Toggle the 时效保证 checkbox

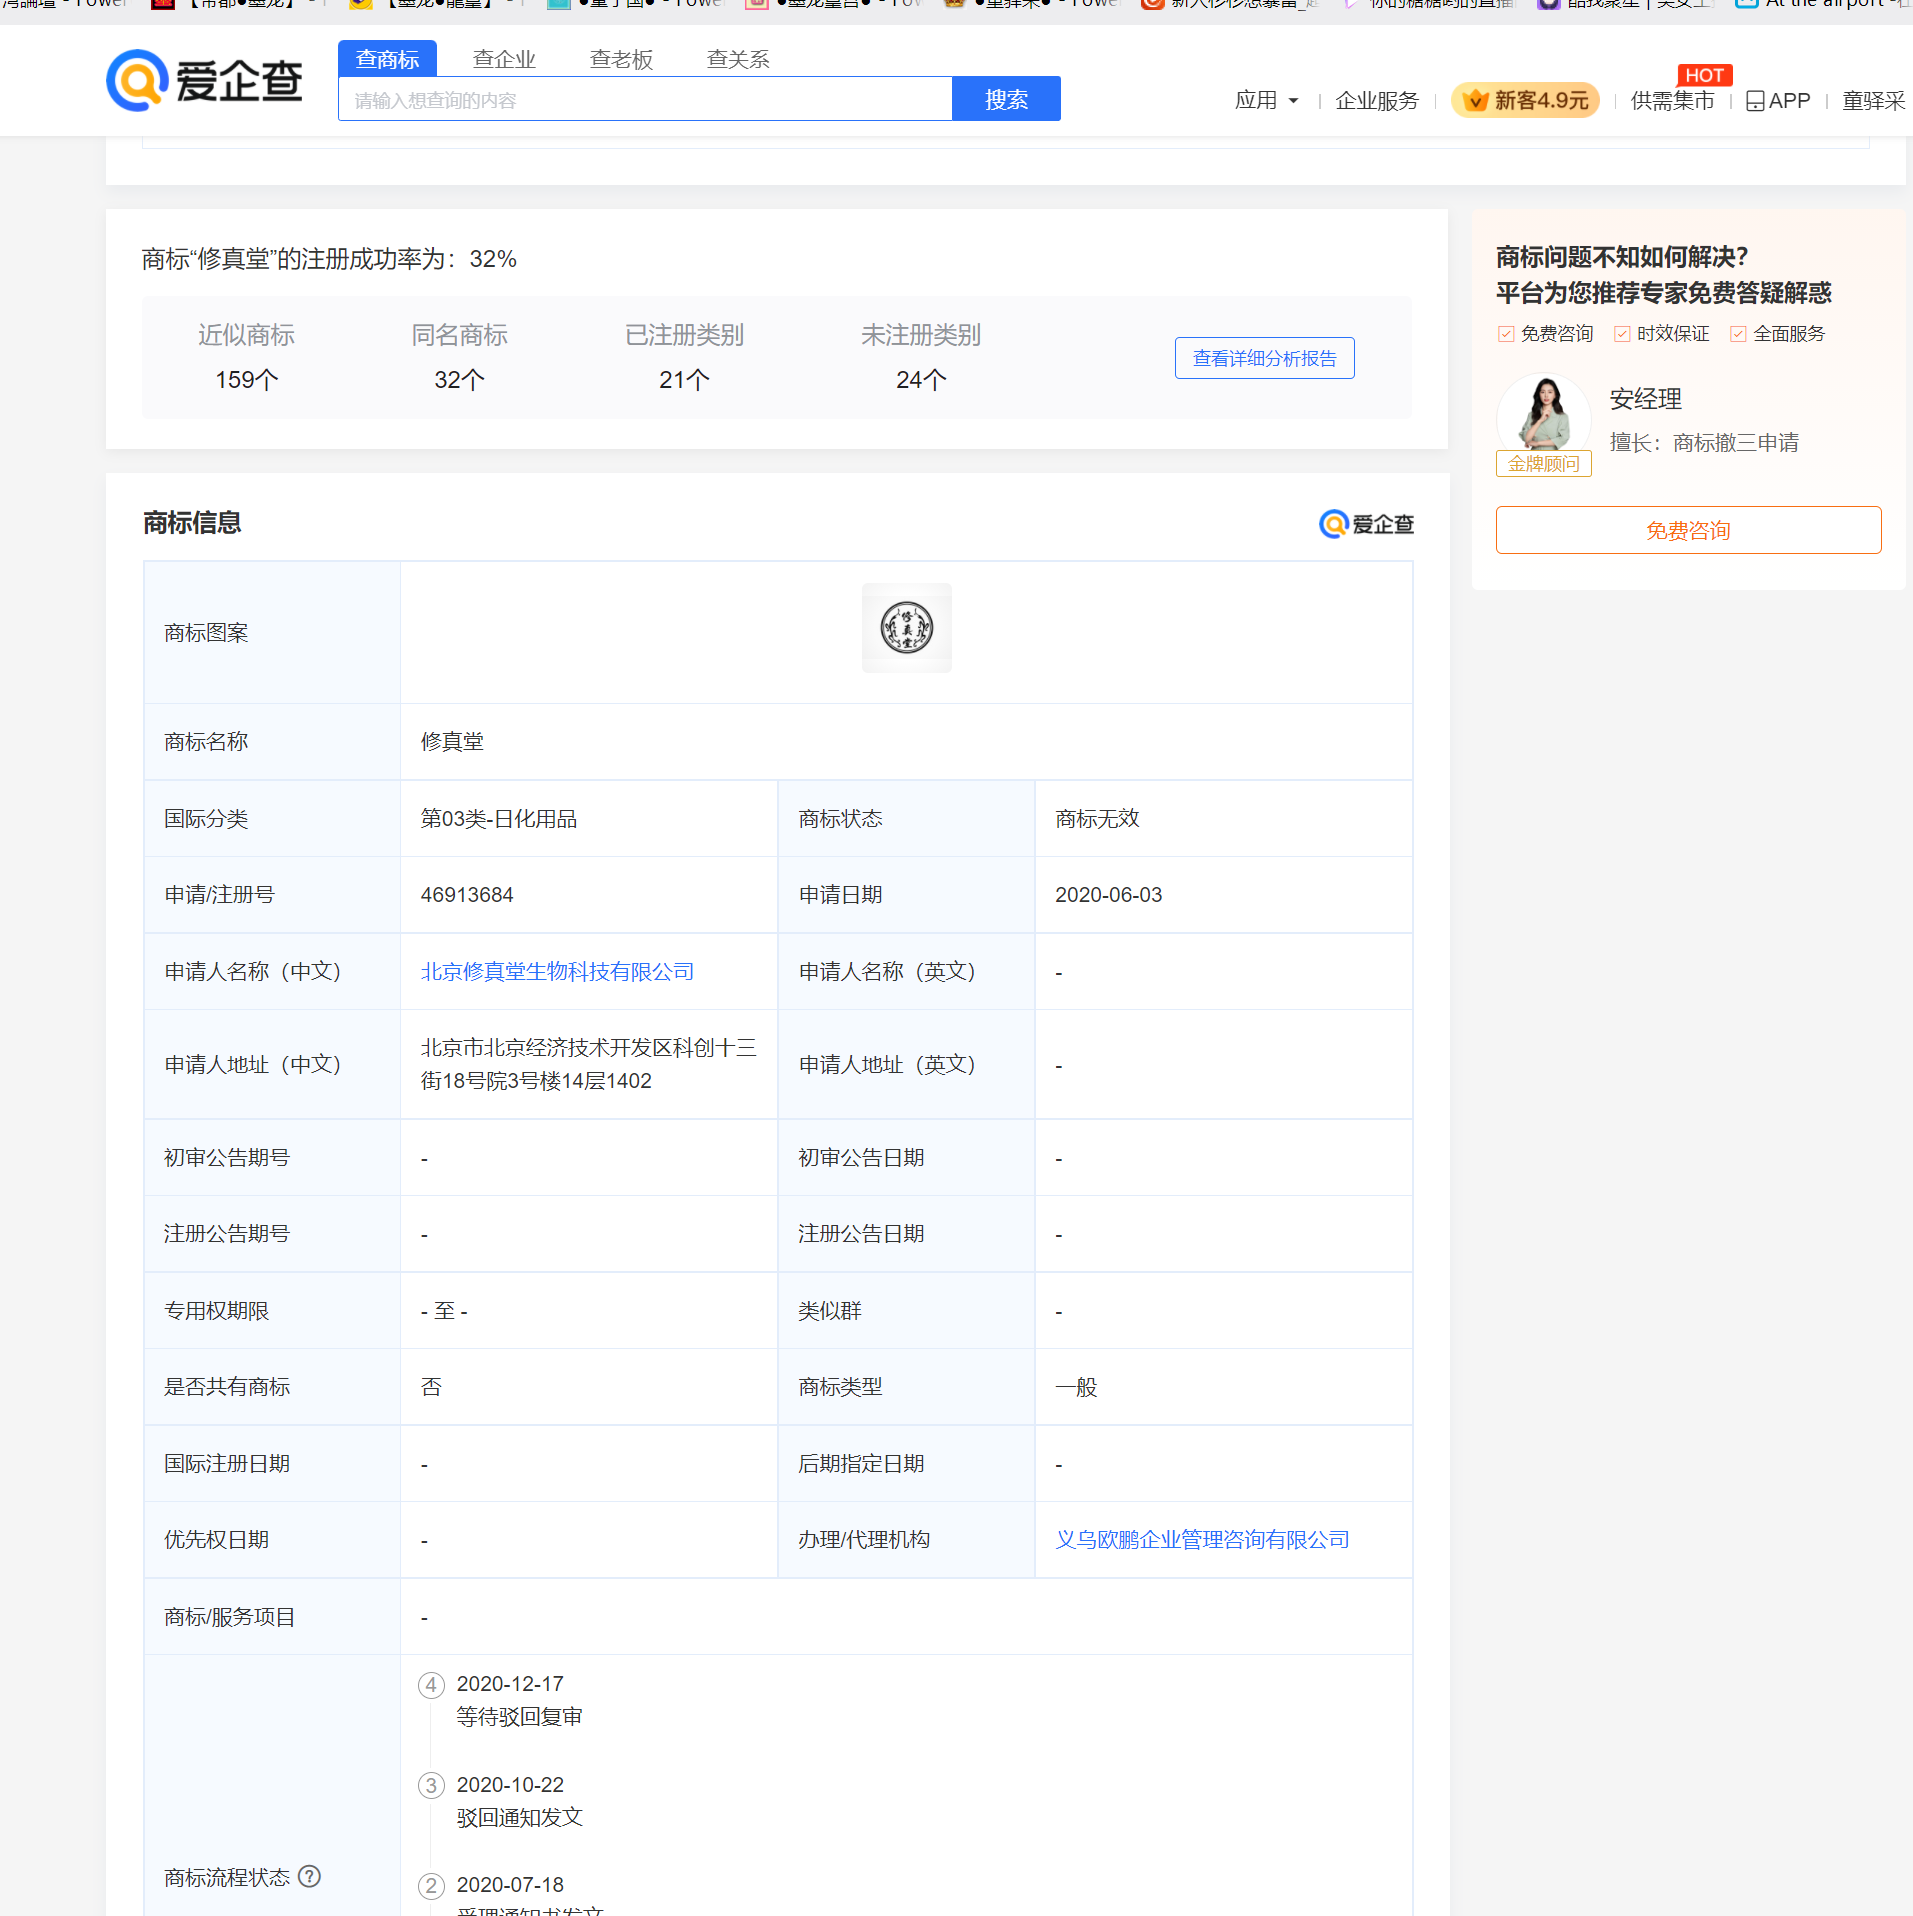[1622, 334]
